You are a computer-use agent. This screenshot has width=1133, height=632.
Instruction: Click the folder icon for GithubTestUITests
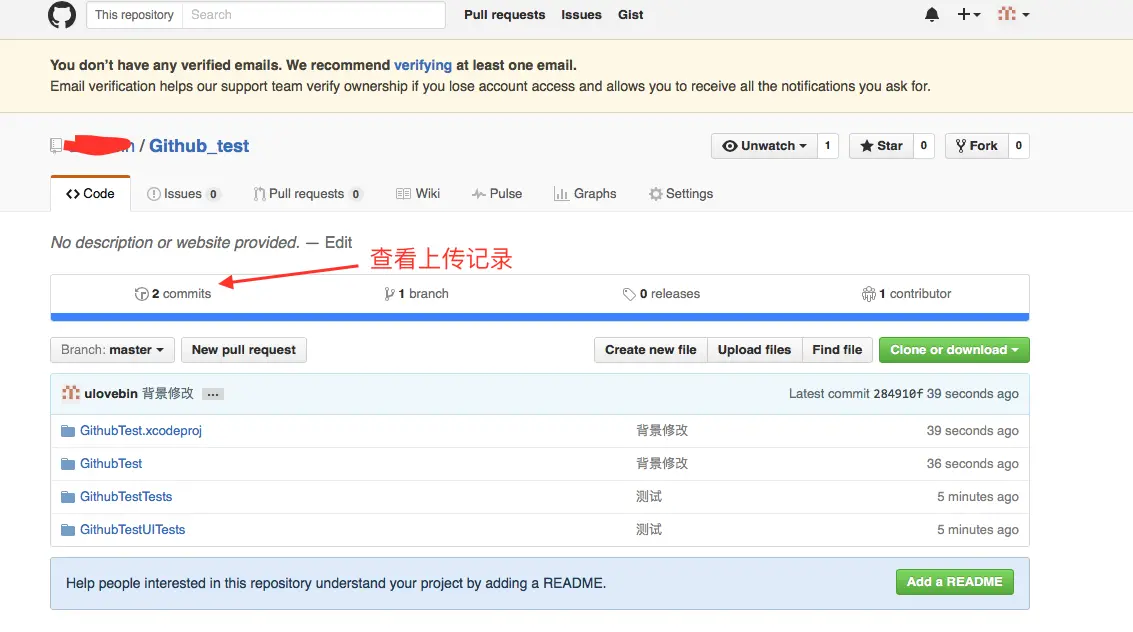[x=68, y=530]
